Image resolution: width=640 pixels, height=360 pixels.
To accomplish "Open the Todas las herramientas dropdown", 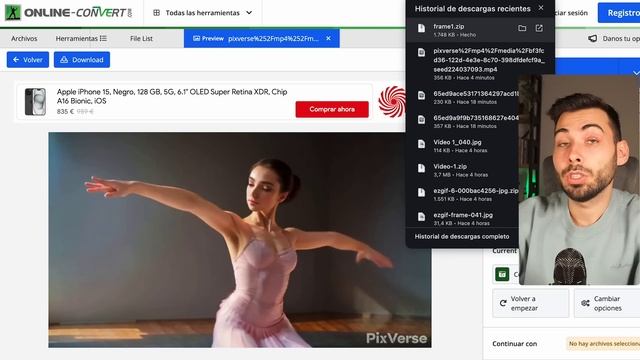I will 202,13.
